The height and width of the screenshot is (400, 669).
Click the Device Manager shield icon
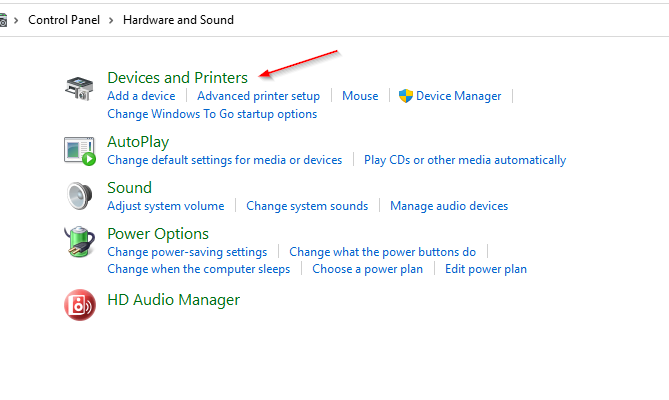pyautogui.click(x=405, y=96)
